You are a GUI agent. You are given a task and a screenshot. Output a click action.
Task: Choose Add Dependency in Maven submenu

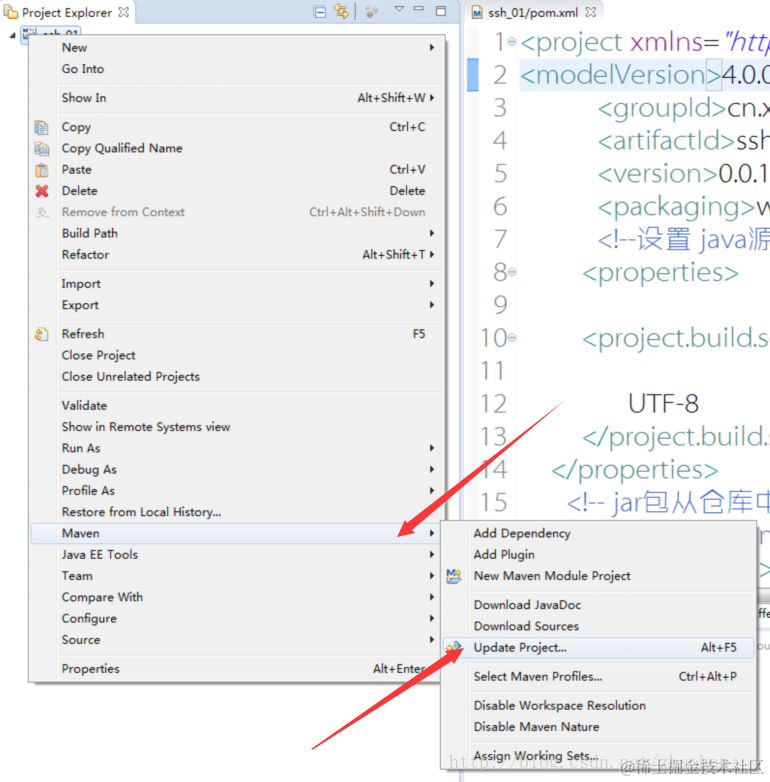[598, 533]
